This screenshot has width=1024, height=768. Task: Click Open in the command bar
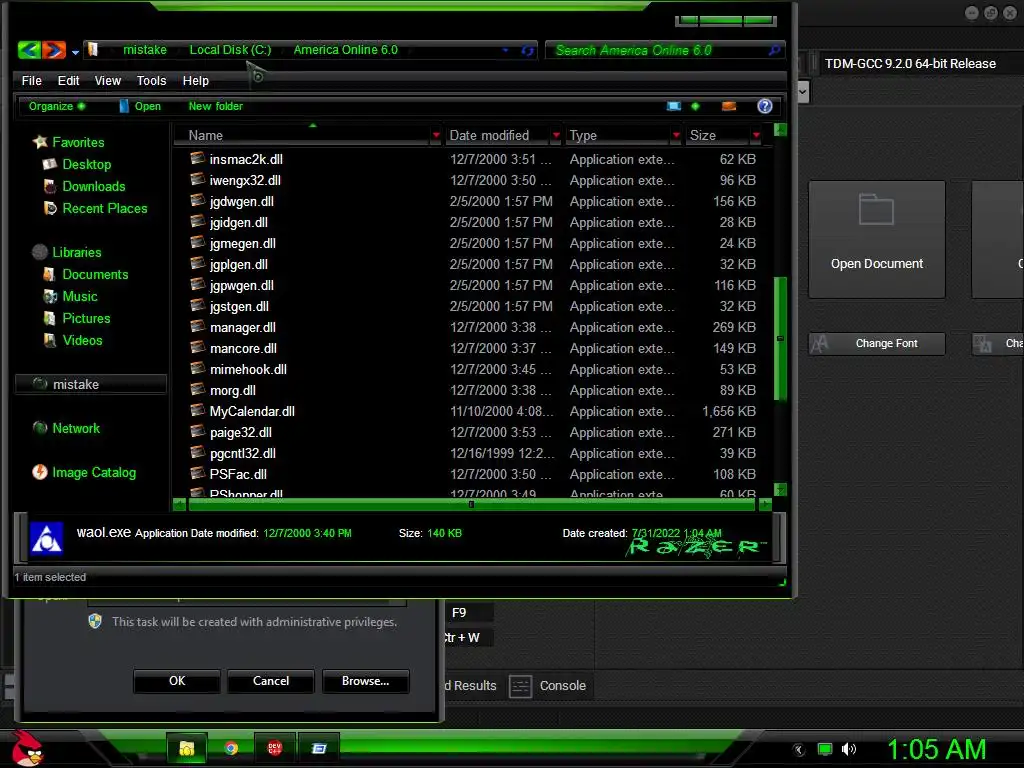coord(140,106)
